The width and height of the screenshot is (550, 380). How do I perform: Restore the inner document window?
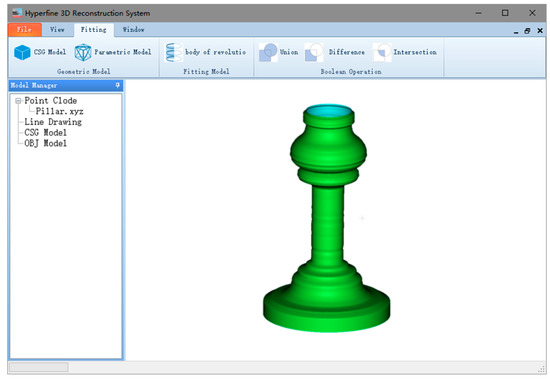tap(527, 31)
